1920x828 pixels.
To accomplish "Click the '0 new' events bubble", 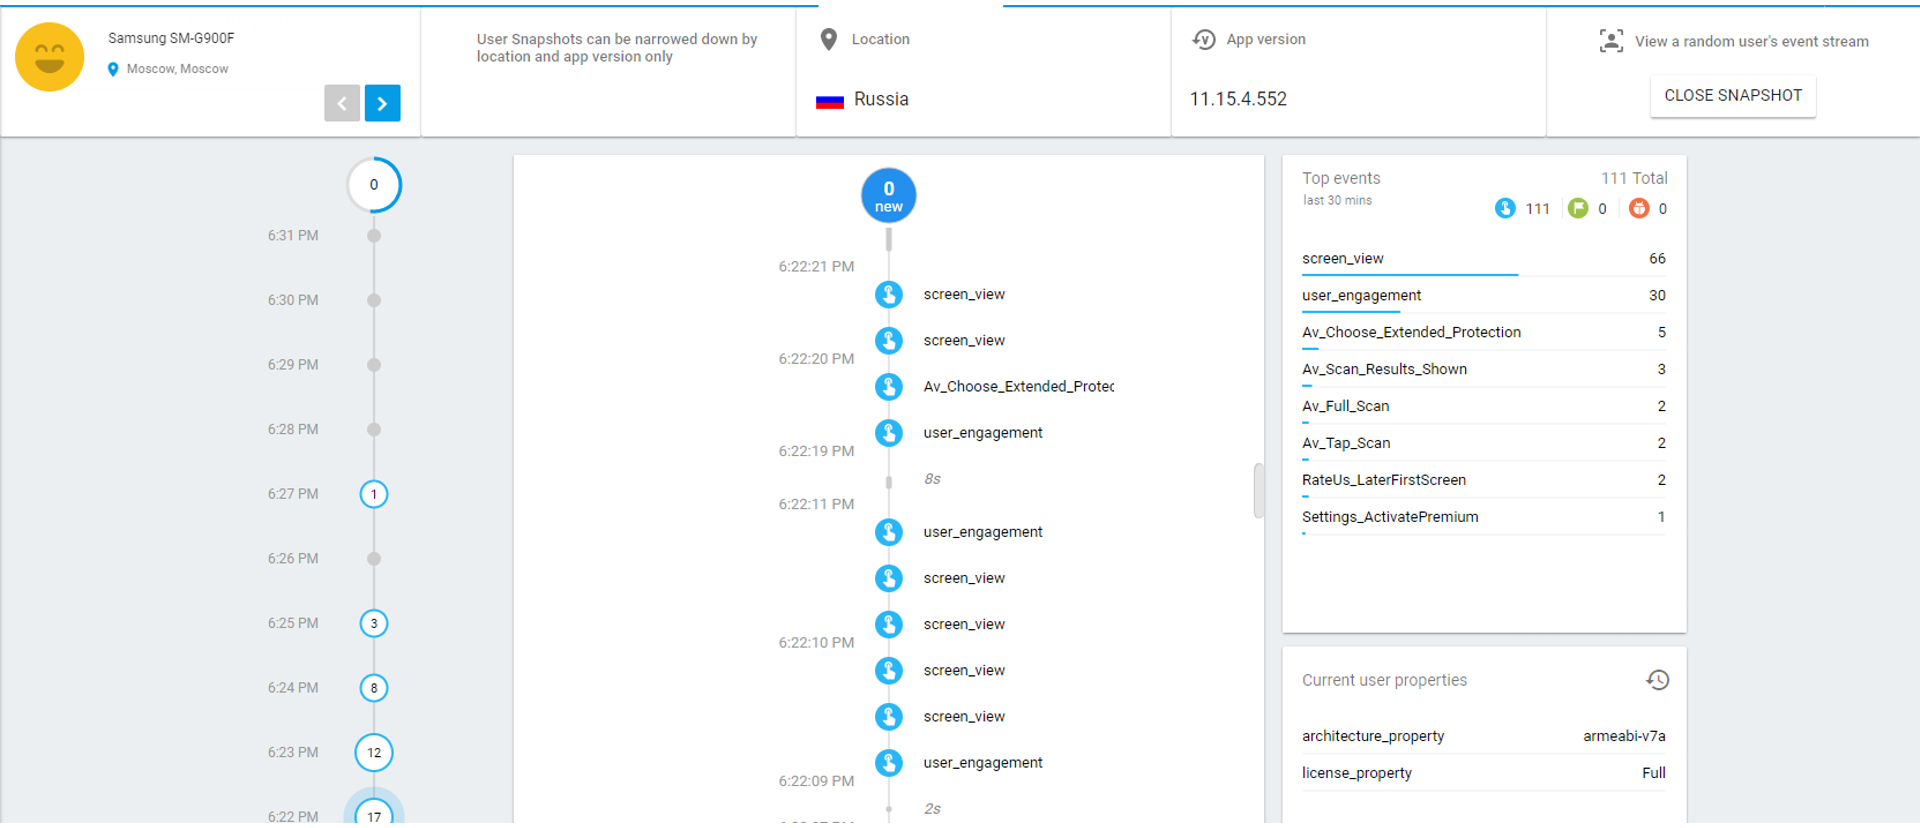I will pyautogui.click(x=889, y=195).
